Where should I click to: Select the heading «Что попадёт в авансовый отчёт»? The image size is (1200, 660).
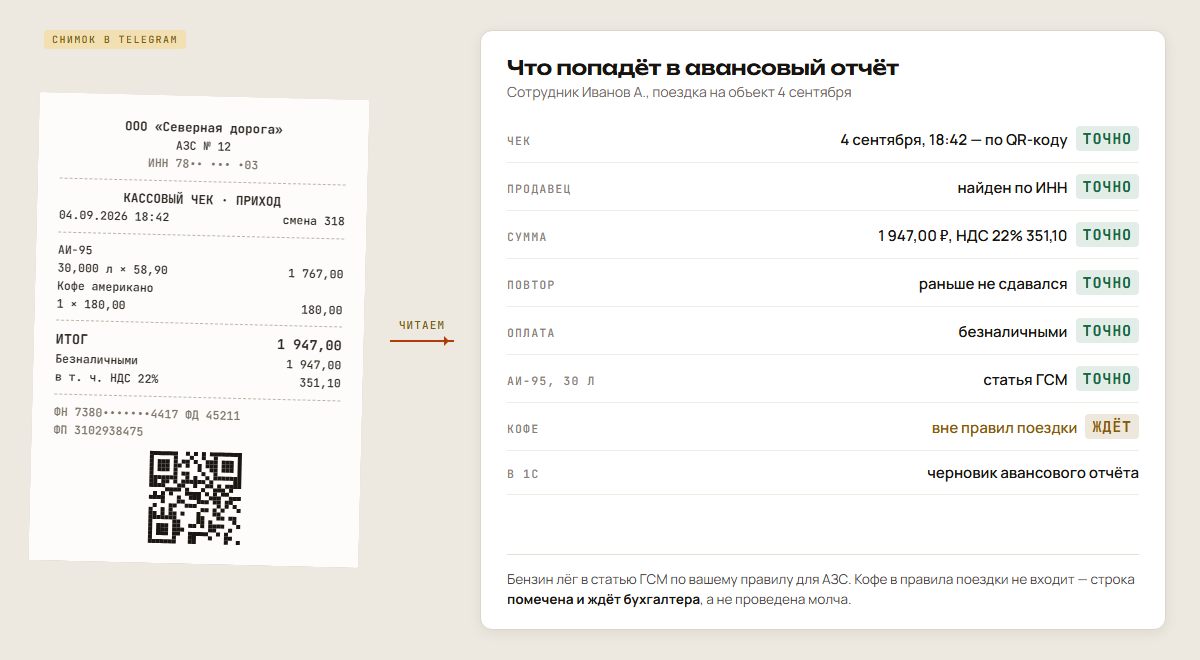click(703, 68)
